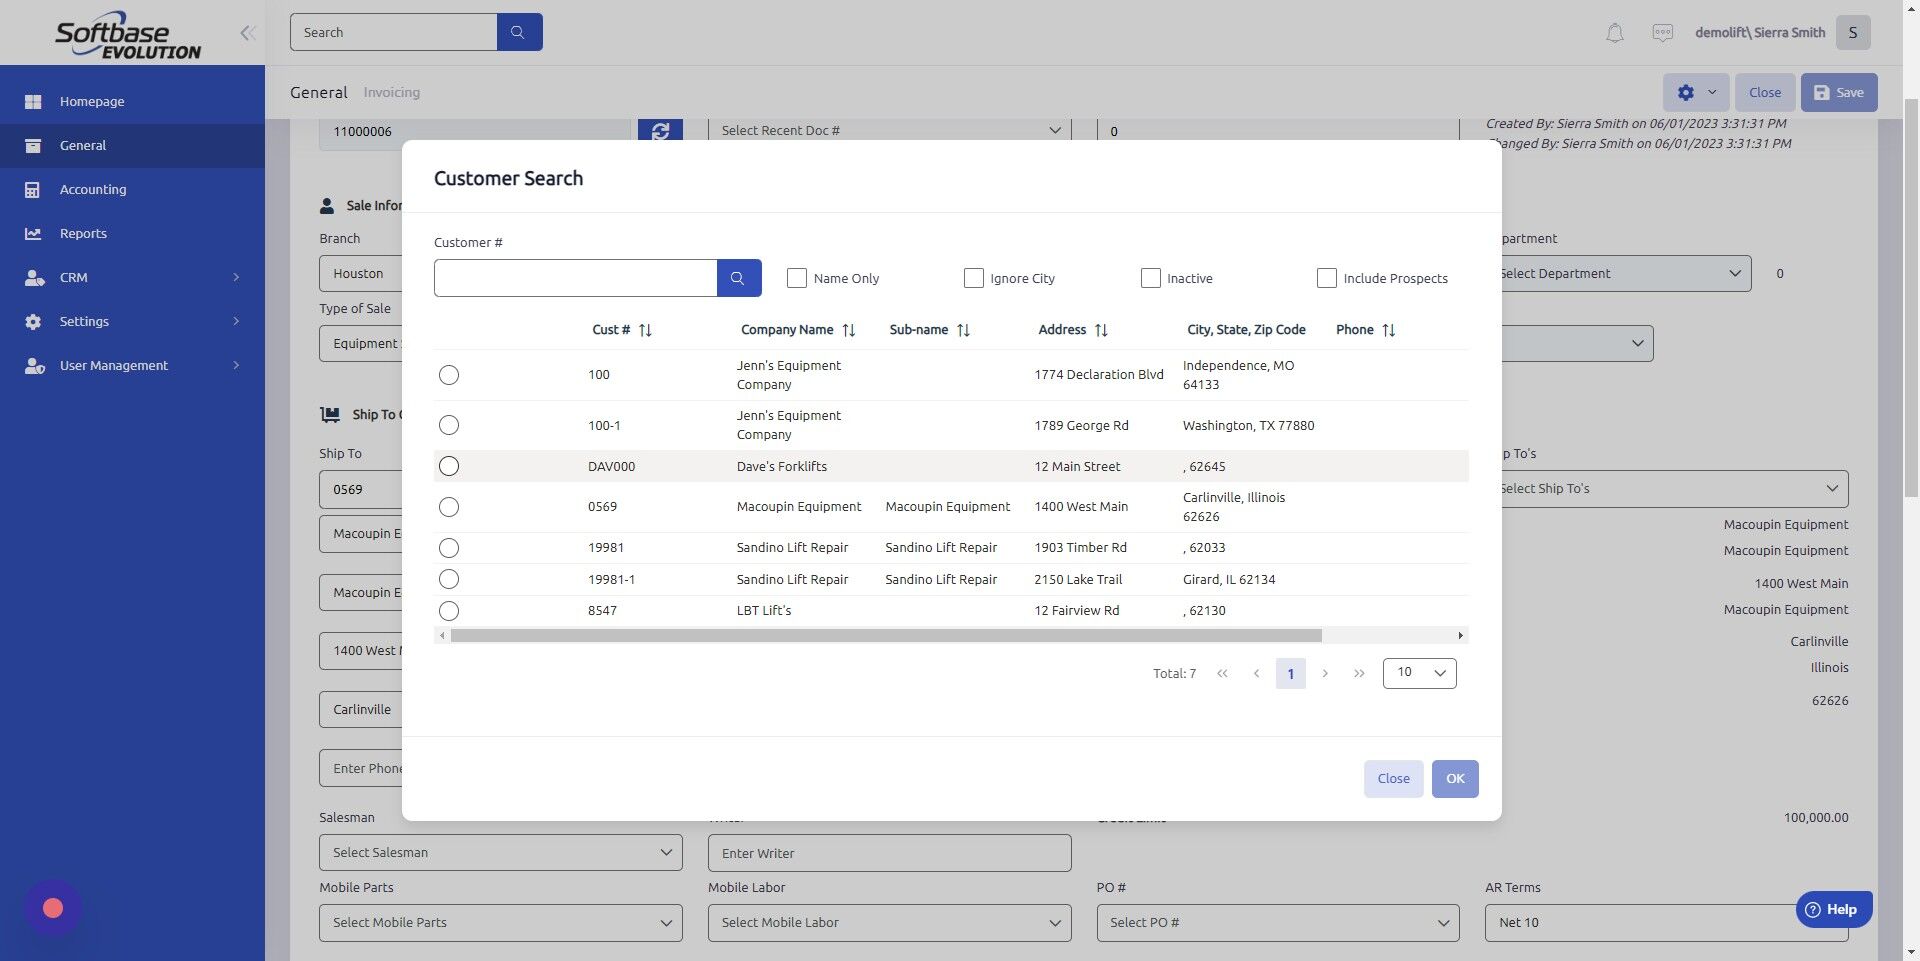The image size is (1920, 961).
Task: Open Select PO # dropdown
Action: pos(1277,922)
